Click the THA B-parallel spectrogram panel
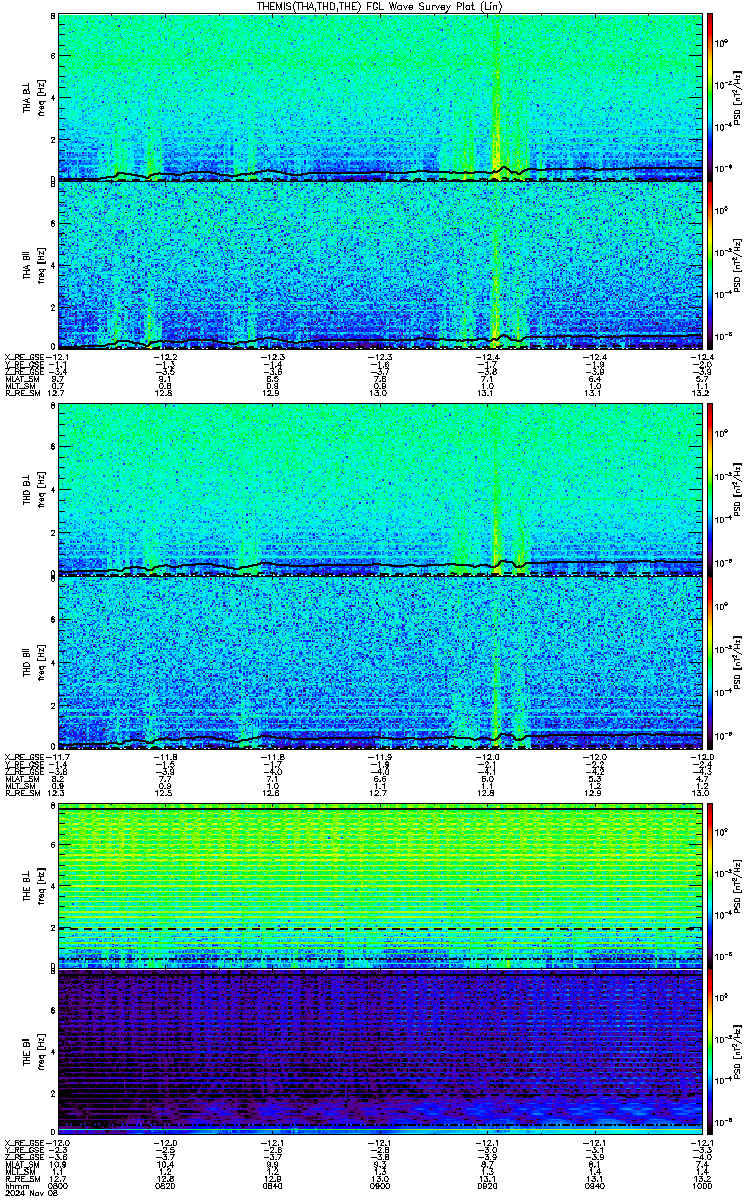 point(379,266)
